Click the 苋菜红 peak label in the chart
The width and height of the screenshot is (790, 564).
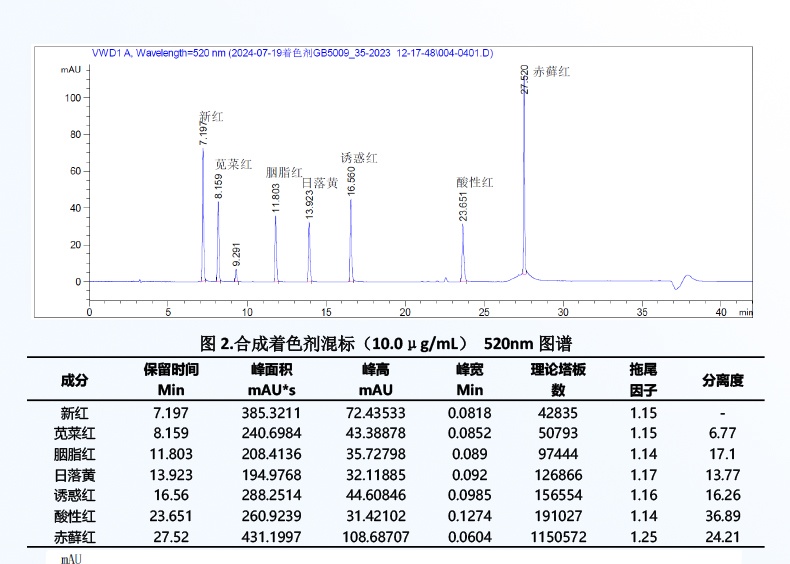point(234,163)
